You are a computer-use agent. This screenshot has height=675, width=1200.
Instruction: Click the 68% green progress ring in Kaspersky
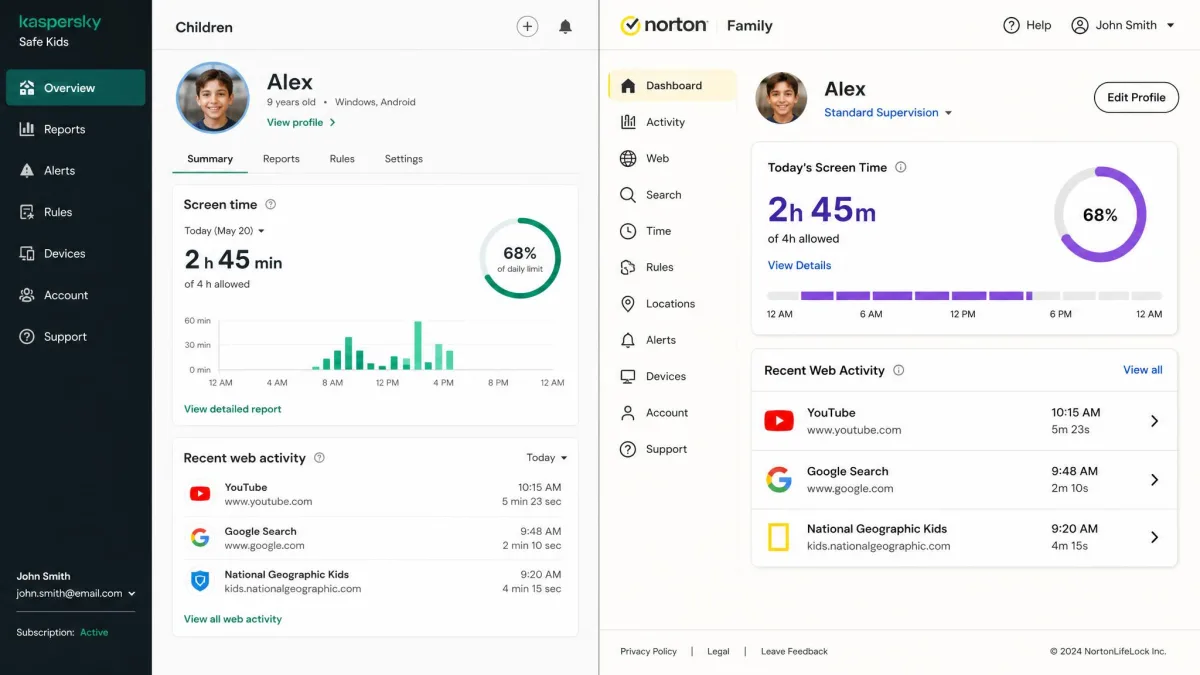[x=520, y=258]
